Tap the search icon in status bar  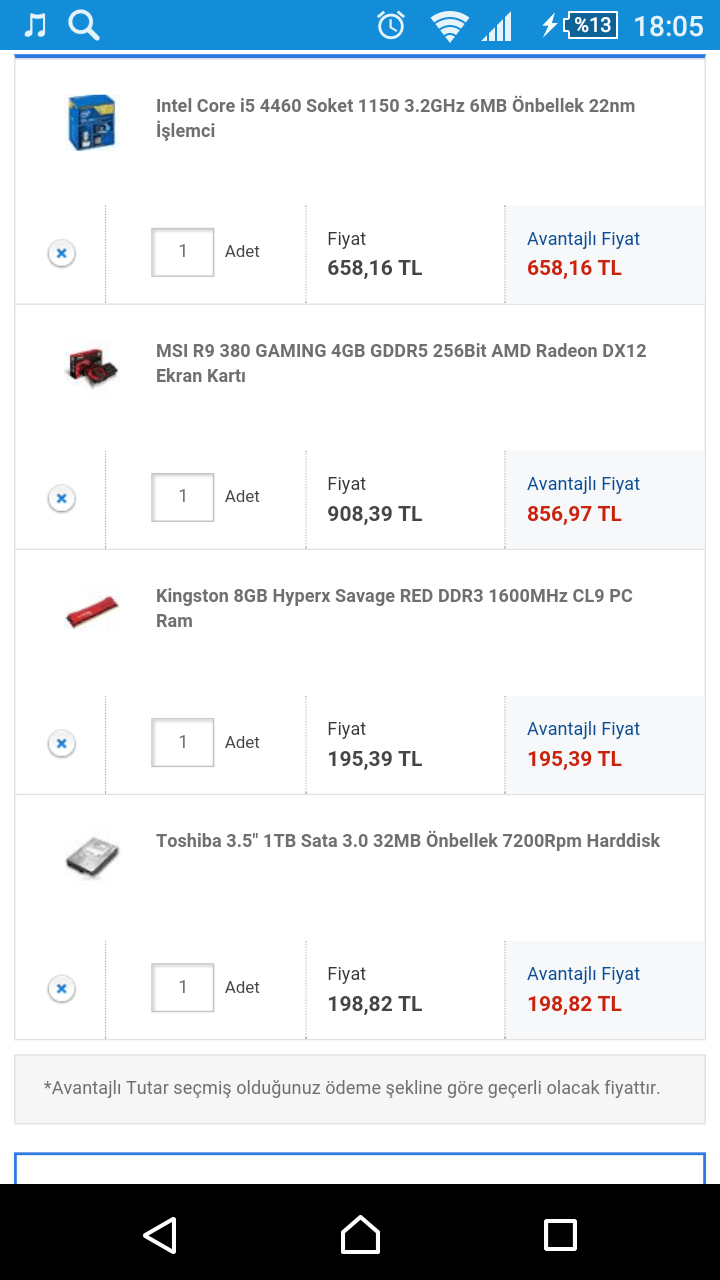point(84,25)
